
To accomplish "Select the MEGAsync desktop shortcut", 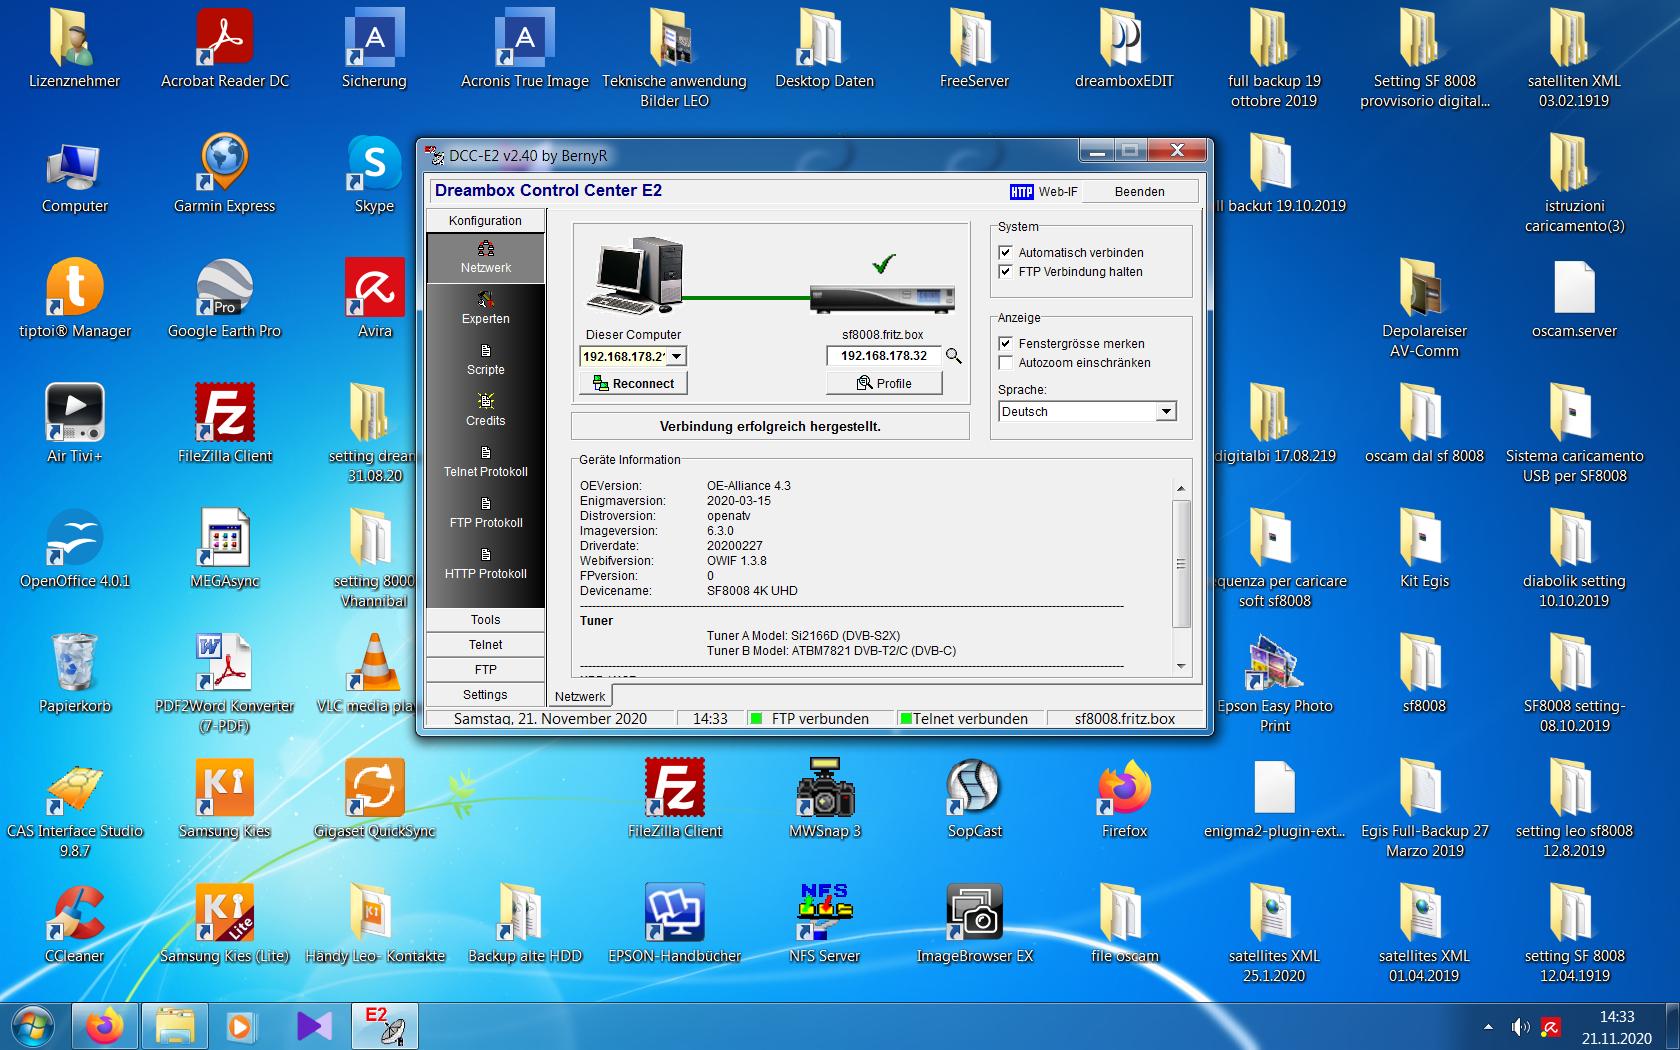I will click(x=225, y=550).
